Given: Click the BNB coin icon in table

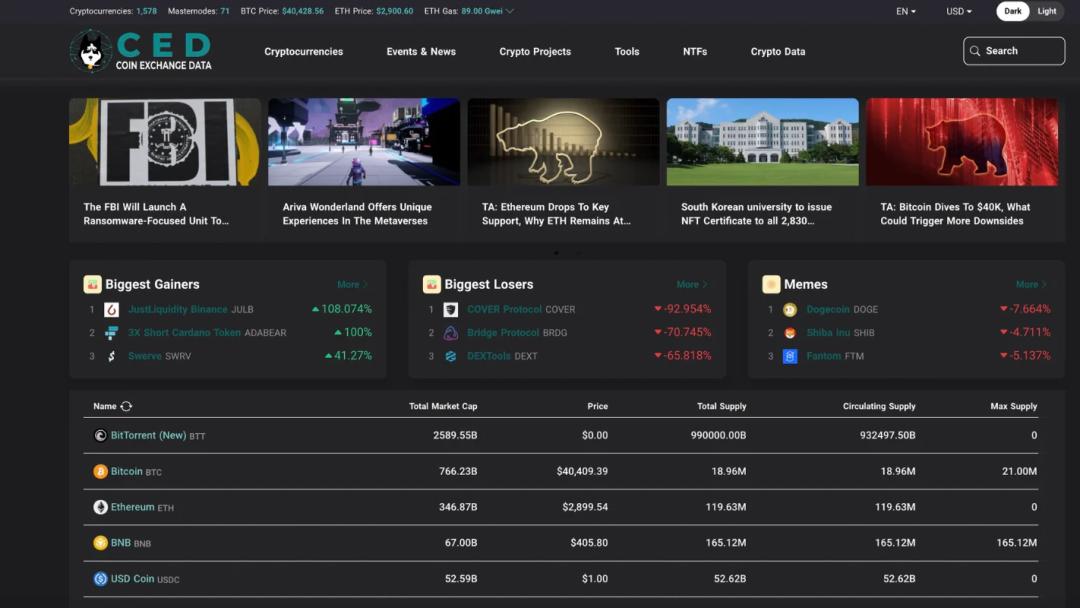Looking at the screenshot, I should pyautogui.click(x=101, y=543).
